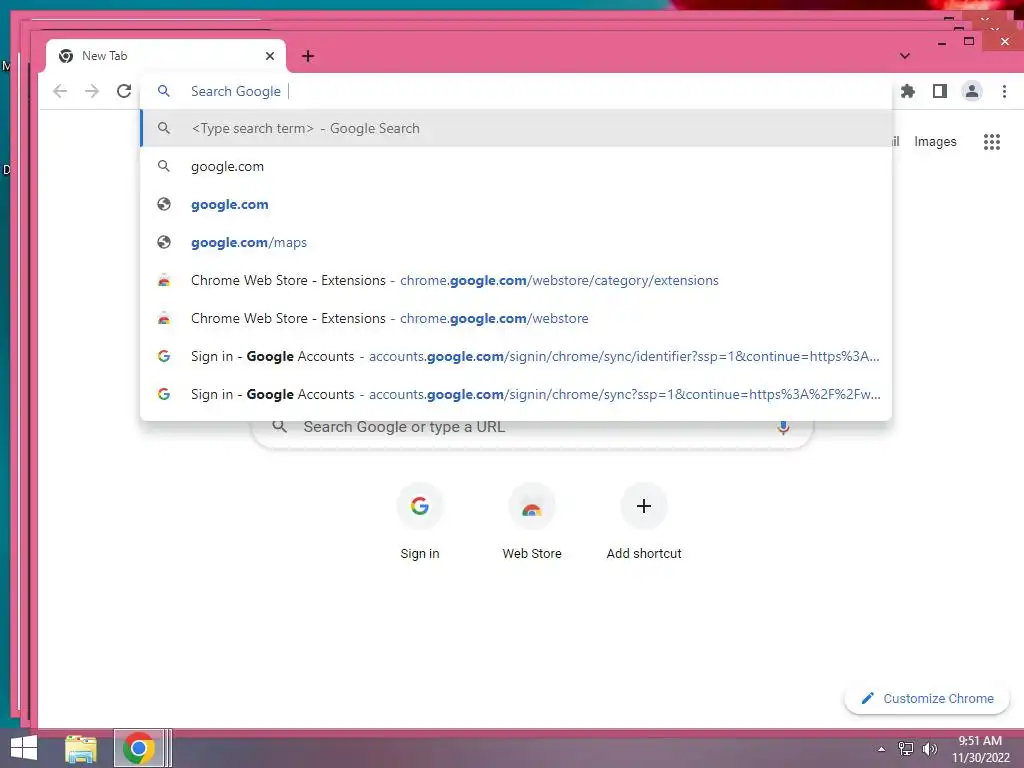Open Chrome Web Store category/extensions suggestion

516,280
